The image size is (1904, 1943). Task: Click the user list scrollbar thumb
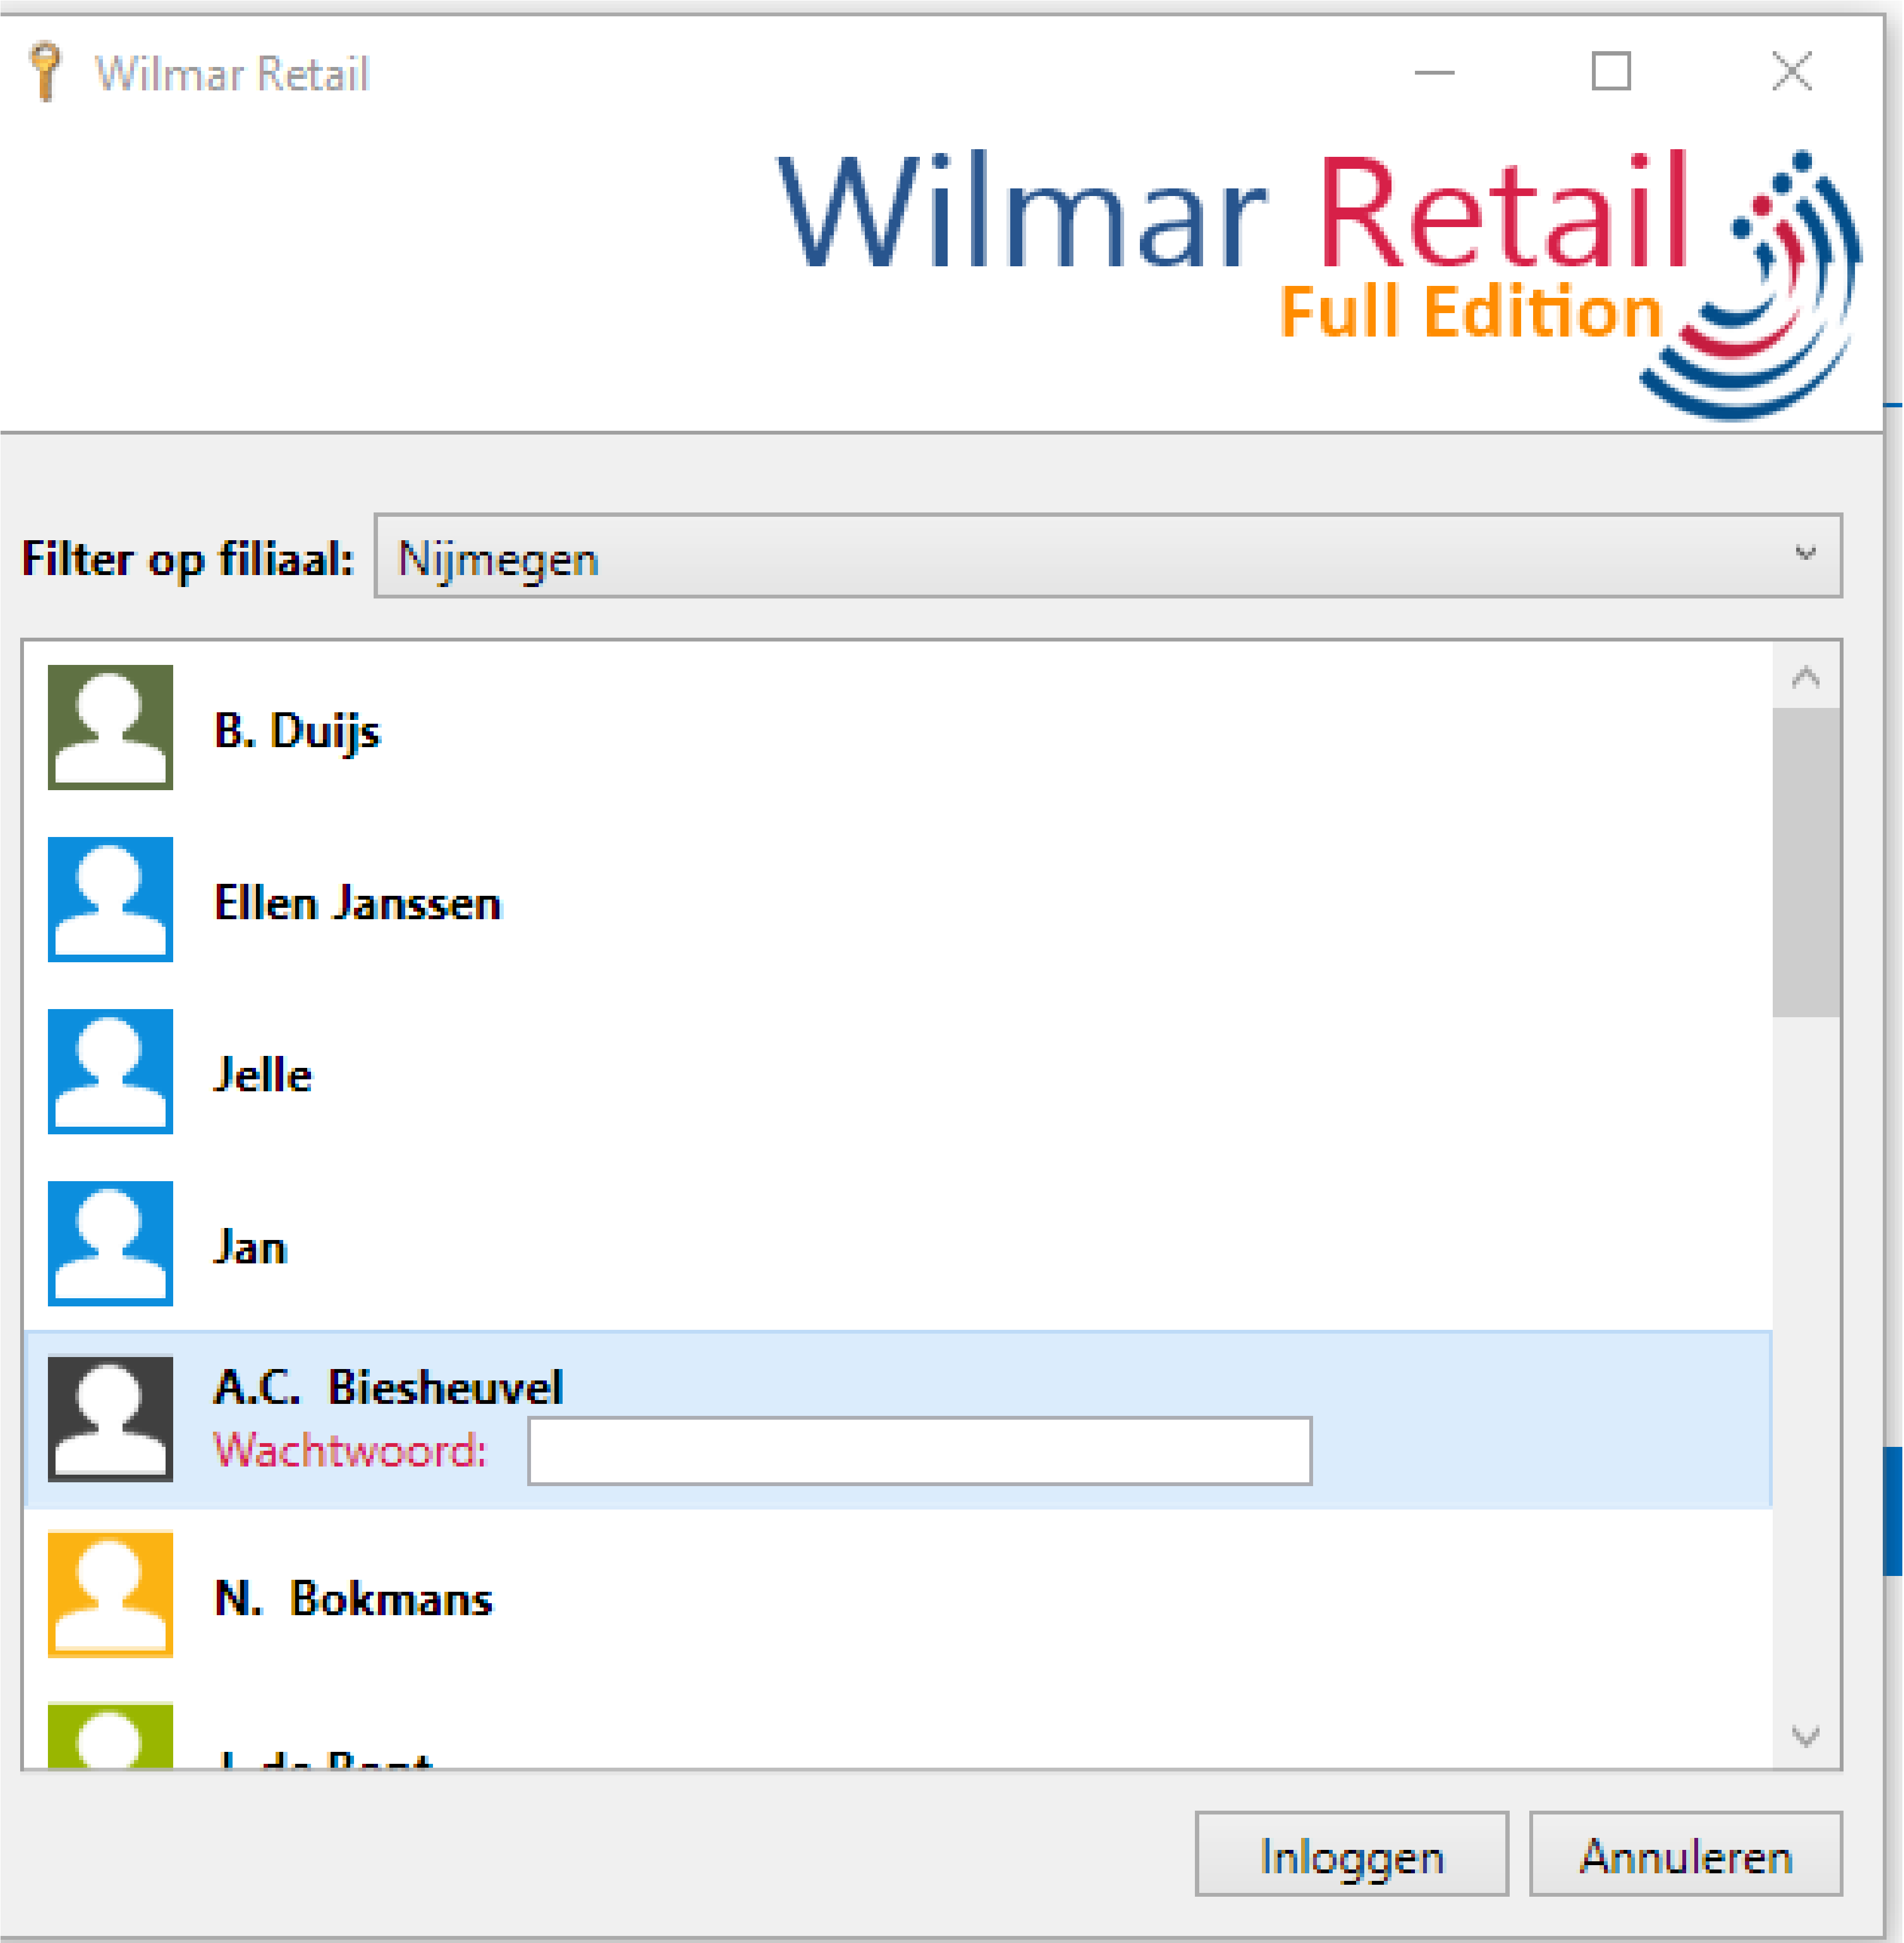pyautogui.click(x=1806, y=862)
